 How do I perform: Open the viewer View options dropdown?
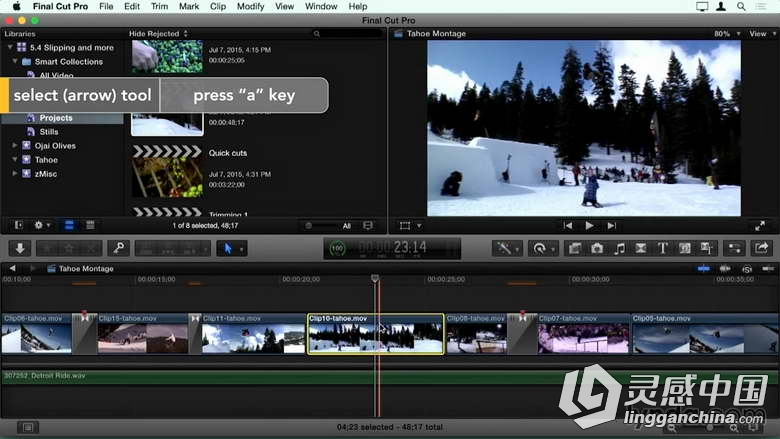[x=762, y=34]
